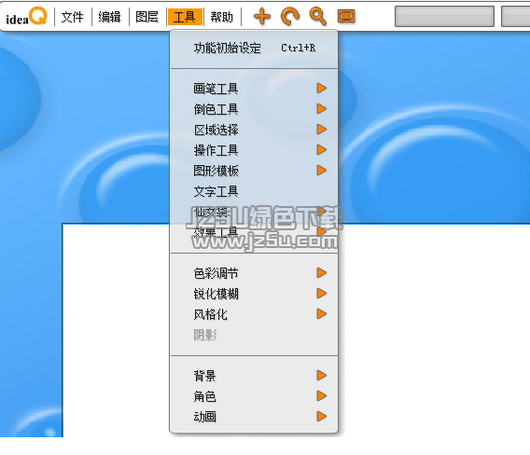The width and height of the screenshot is (530, 455).
Task: Expand the arrow next to 动画
Action: point(322,416)
